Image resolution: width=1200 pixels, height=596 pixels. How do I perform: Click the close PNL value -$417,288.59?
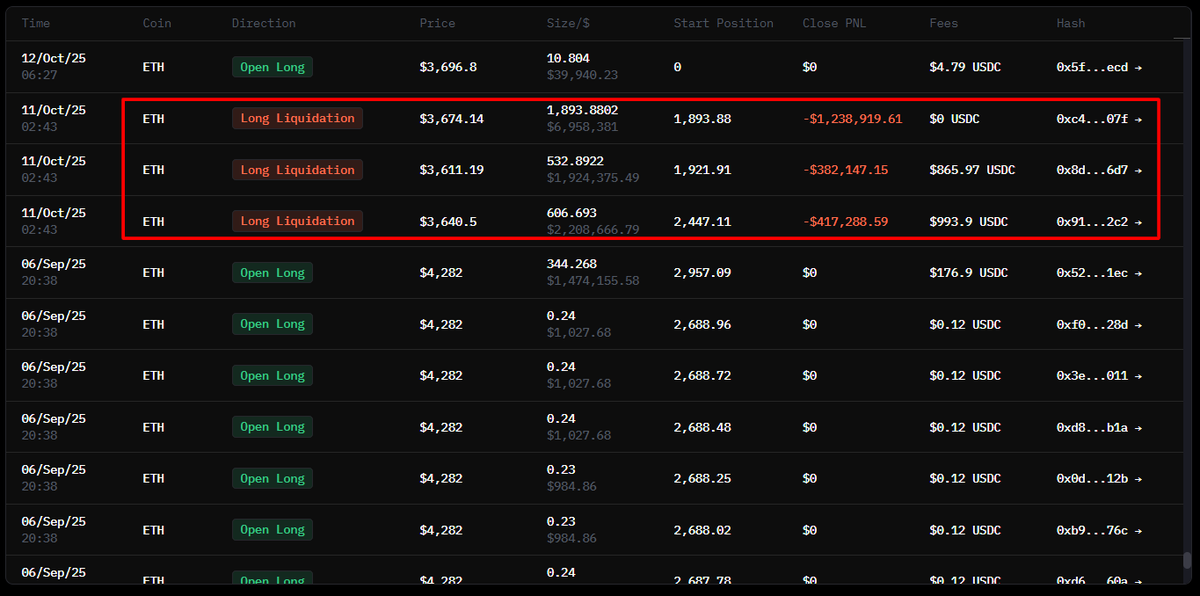click(845, 222)
